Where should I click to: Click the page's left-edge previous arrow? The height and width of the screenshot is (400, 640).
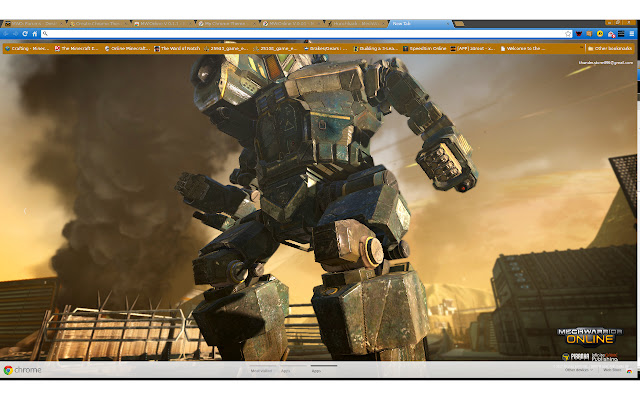click(x=25, y=211)
